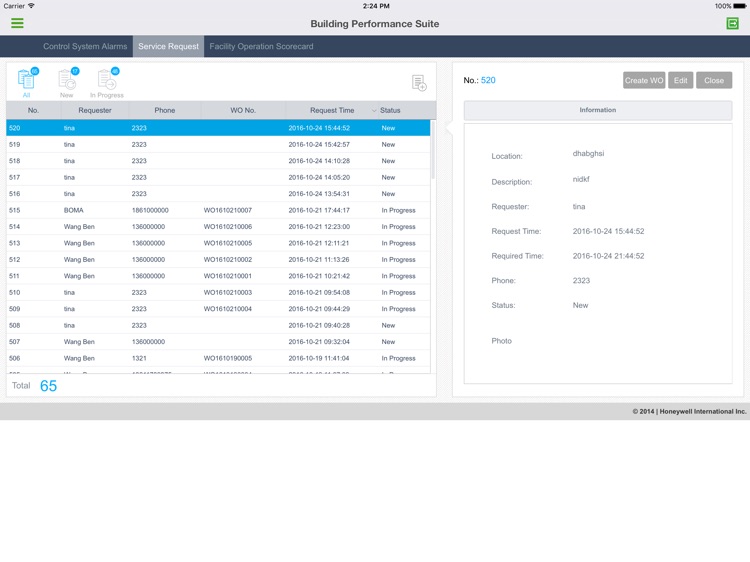Click work order WO1610190005
Image resolution: width=750 pixels, height=562 pixels.
point(228,358)
